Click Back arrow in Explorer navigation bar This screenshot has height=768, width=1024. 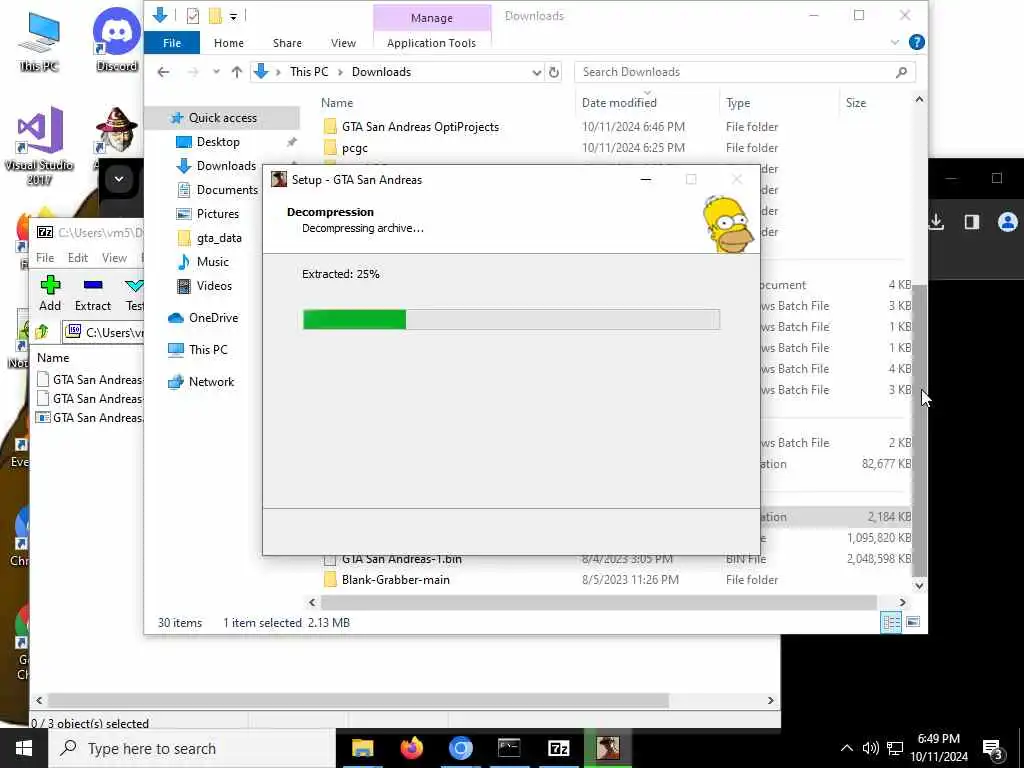(x=163, y=72)
